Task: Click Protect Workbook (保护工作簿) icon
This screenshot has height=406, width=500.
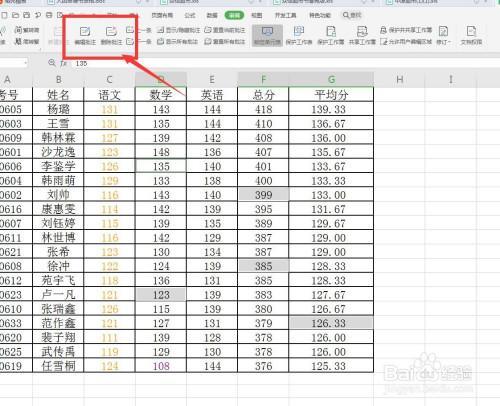Action: click(331, 32)
